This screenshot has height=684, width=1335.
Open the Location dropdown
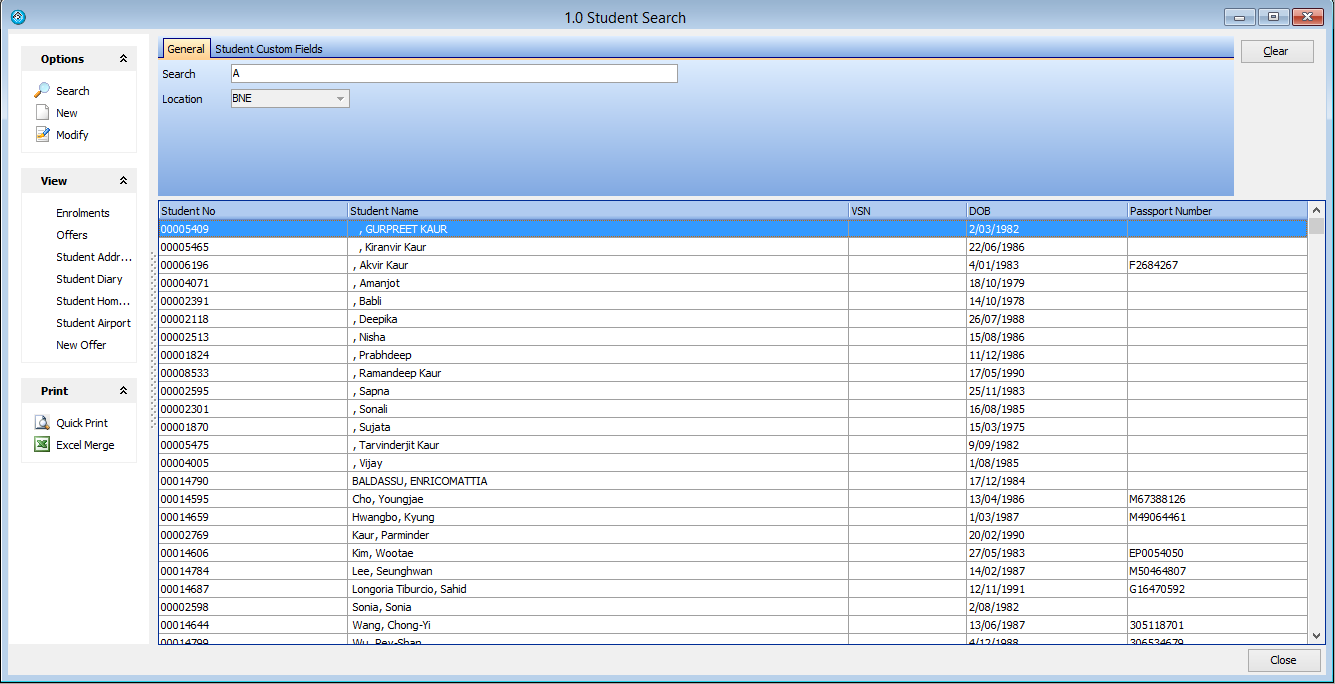click(340, 99)
